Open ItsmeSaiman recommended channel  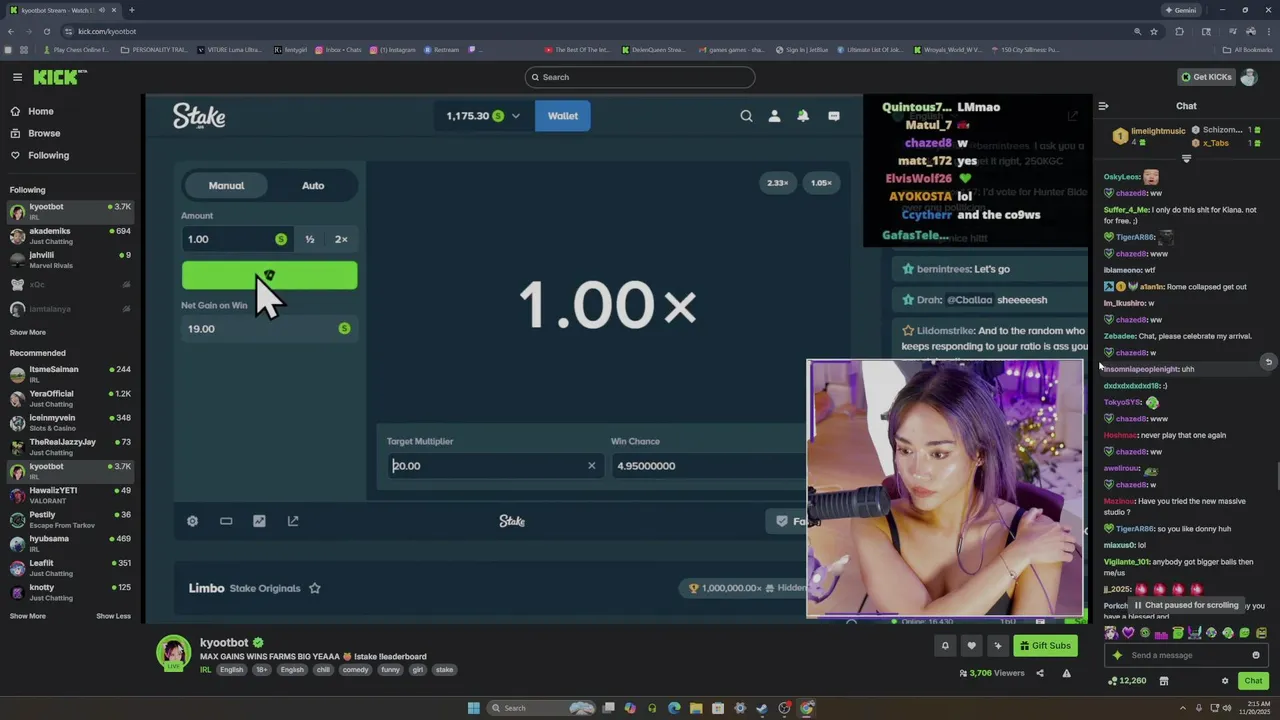tap(70, 374)
